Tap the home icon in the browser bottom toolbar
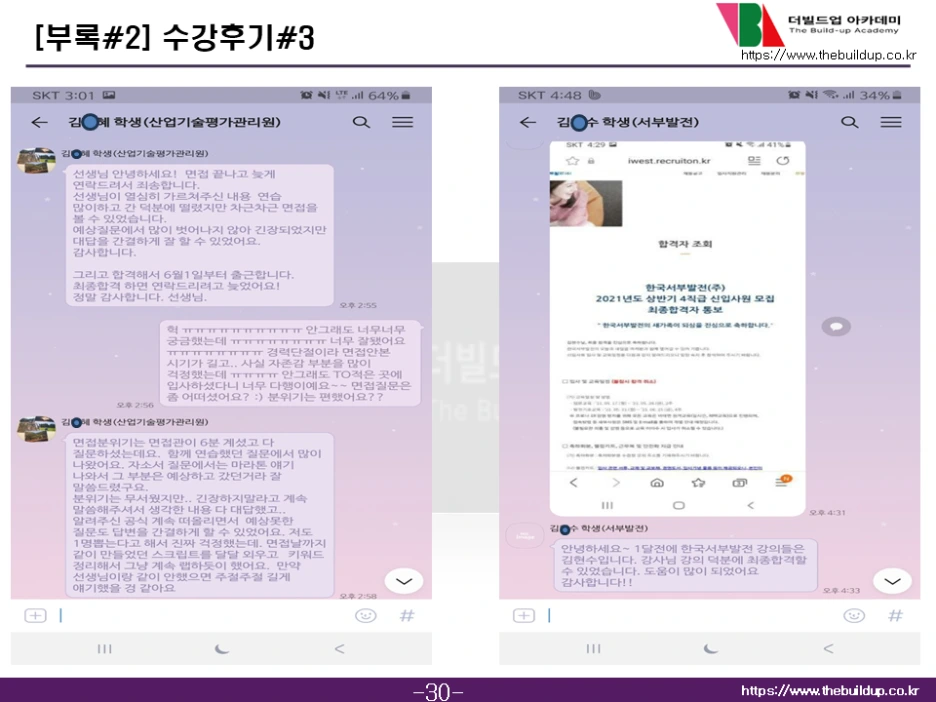This screenshot has width=936, height=702. (656, 482)
